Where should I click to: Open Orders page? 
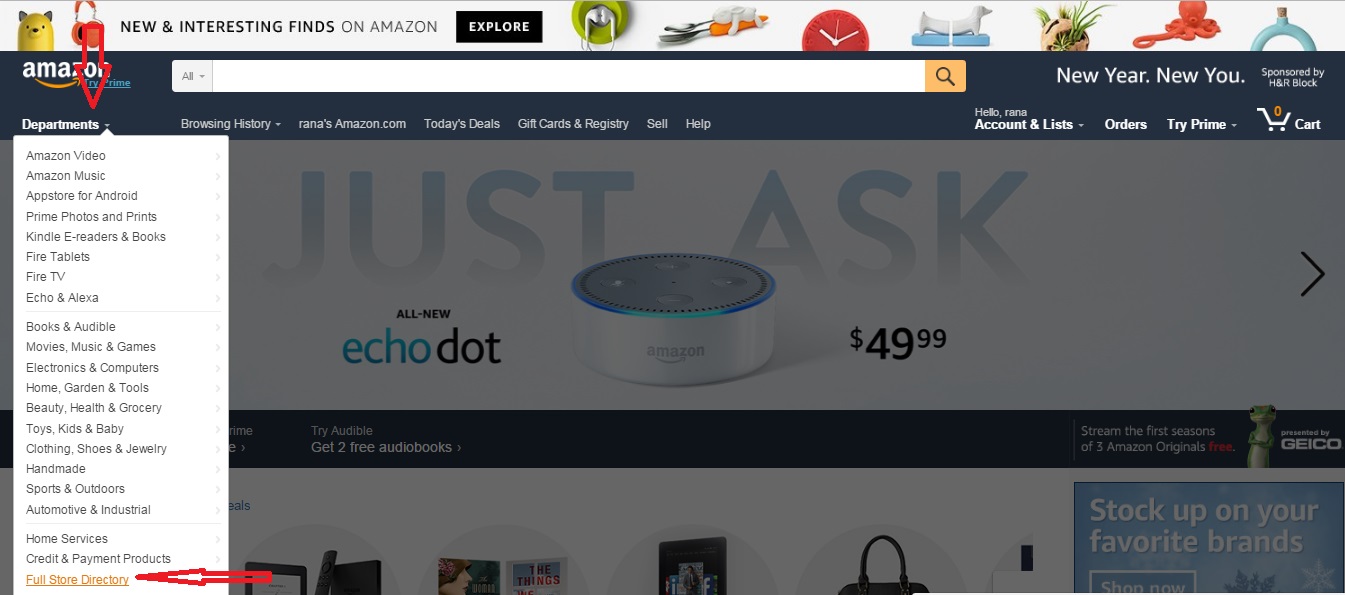click(1126, 124)
